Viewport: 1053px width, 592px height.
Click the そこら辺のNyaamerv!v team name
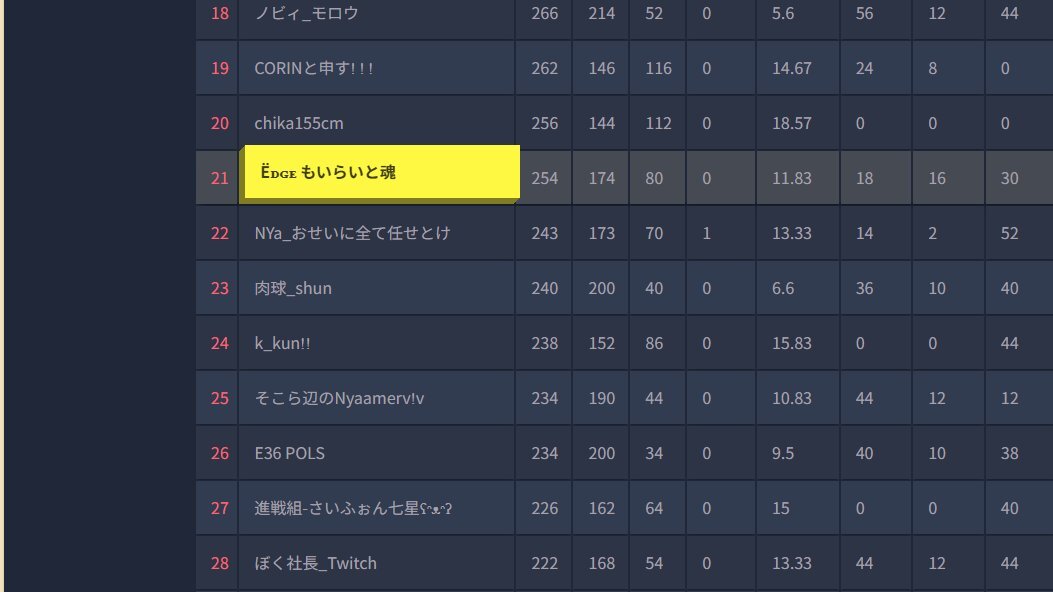[x=339, y=398]
